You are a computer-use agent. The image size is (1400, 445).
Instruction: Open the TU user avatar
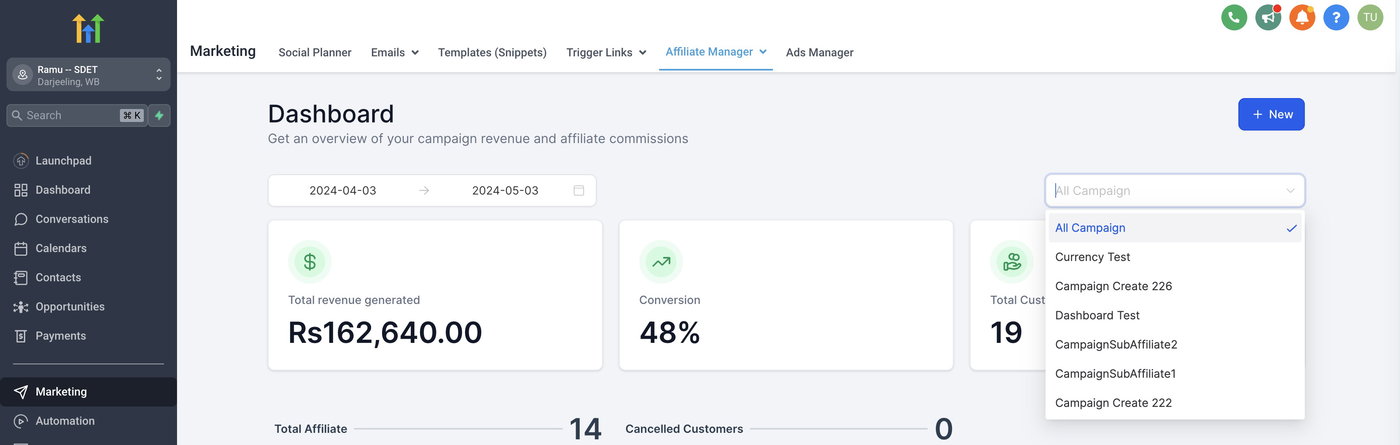(1370, 17)
